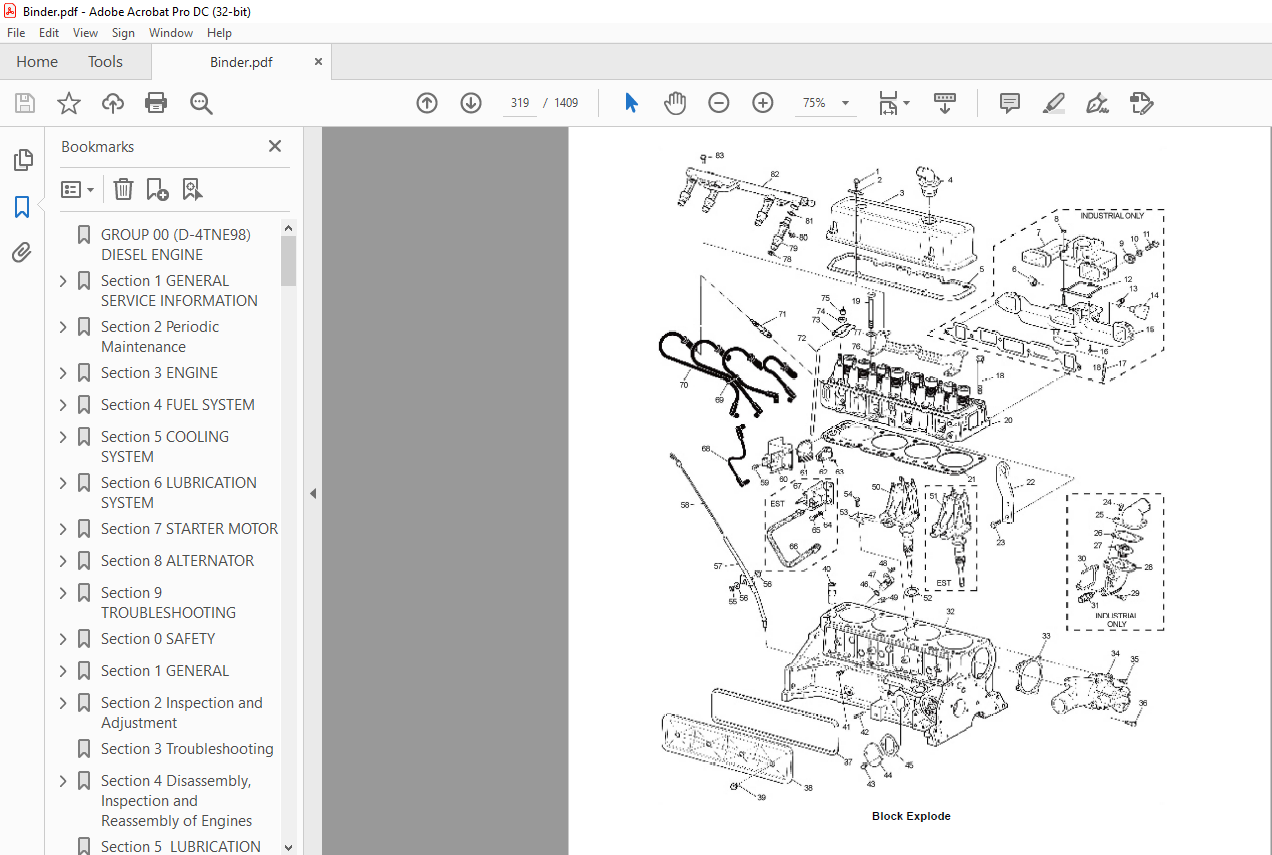
Task: Collapse the navigation pane with the arrow
Action: point(312,493)
